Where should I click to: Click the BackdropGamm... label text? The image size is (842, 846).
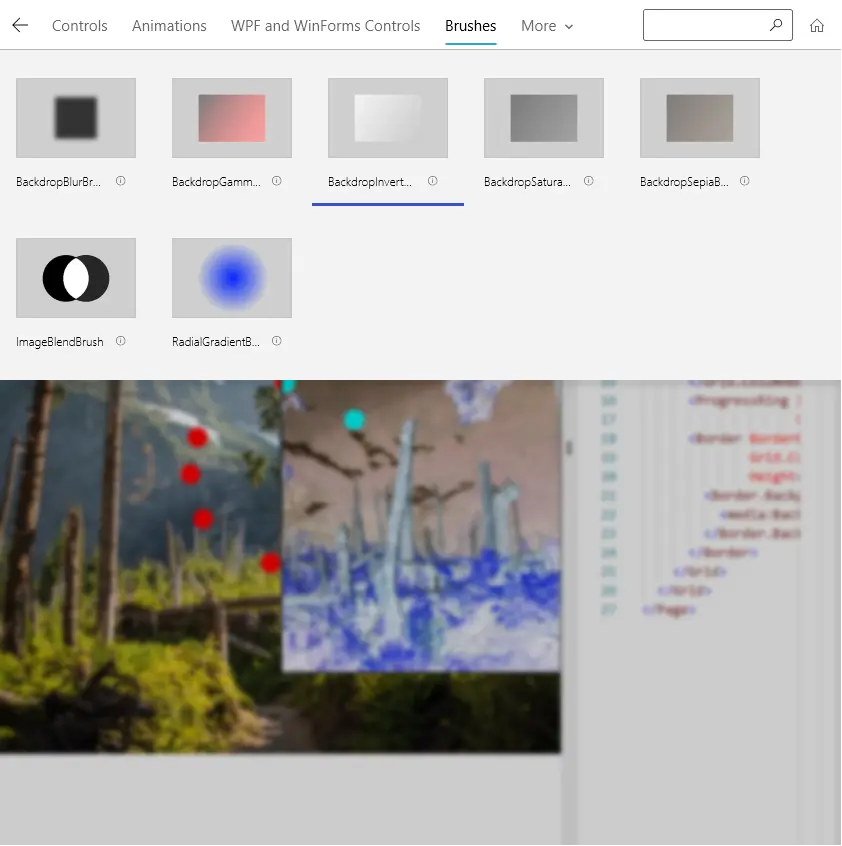point(216,182)
